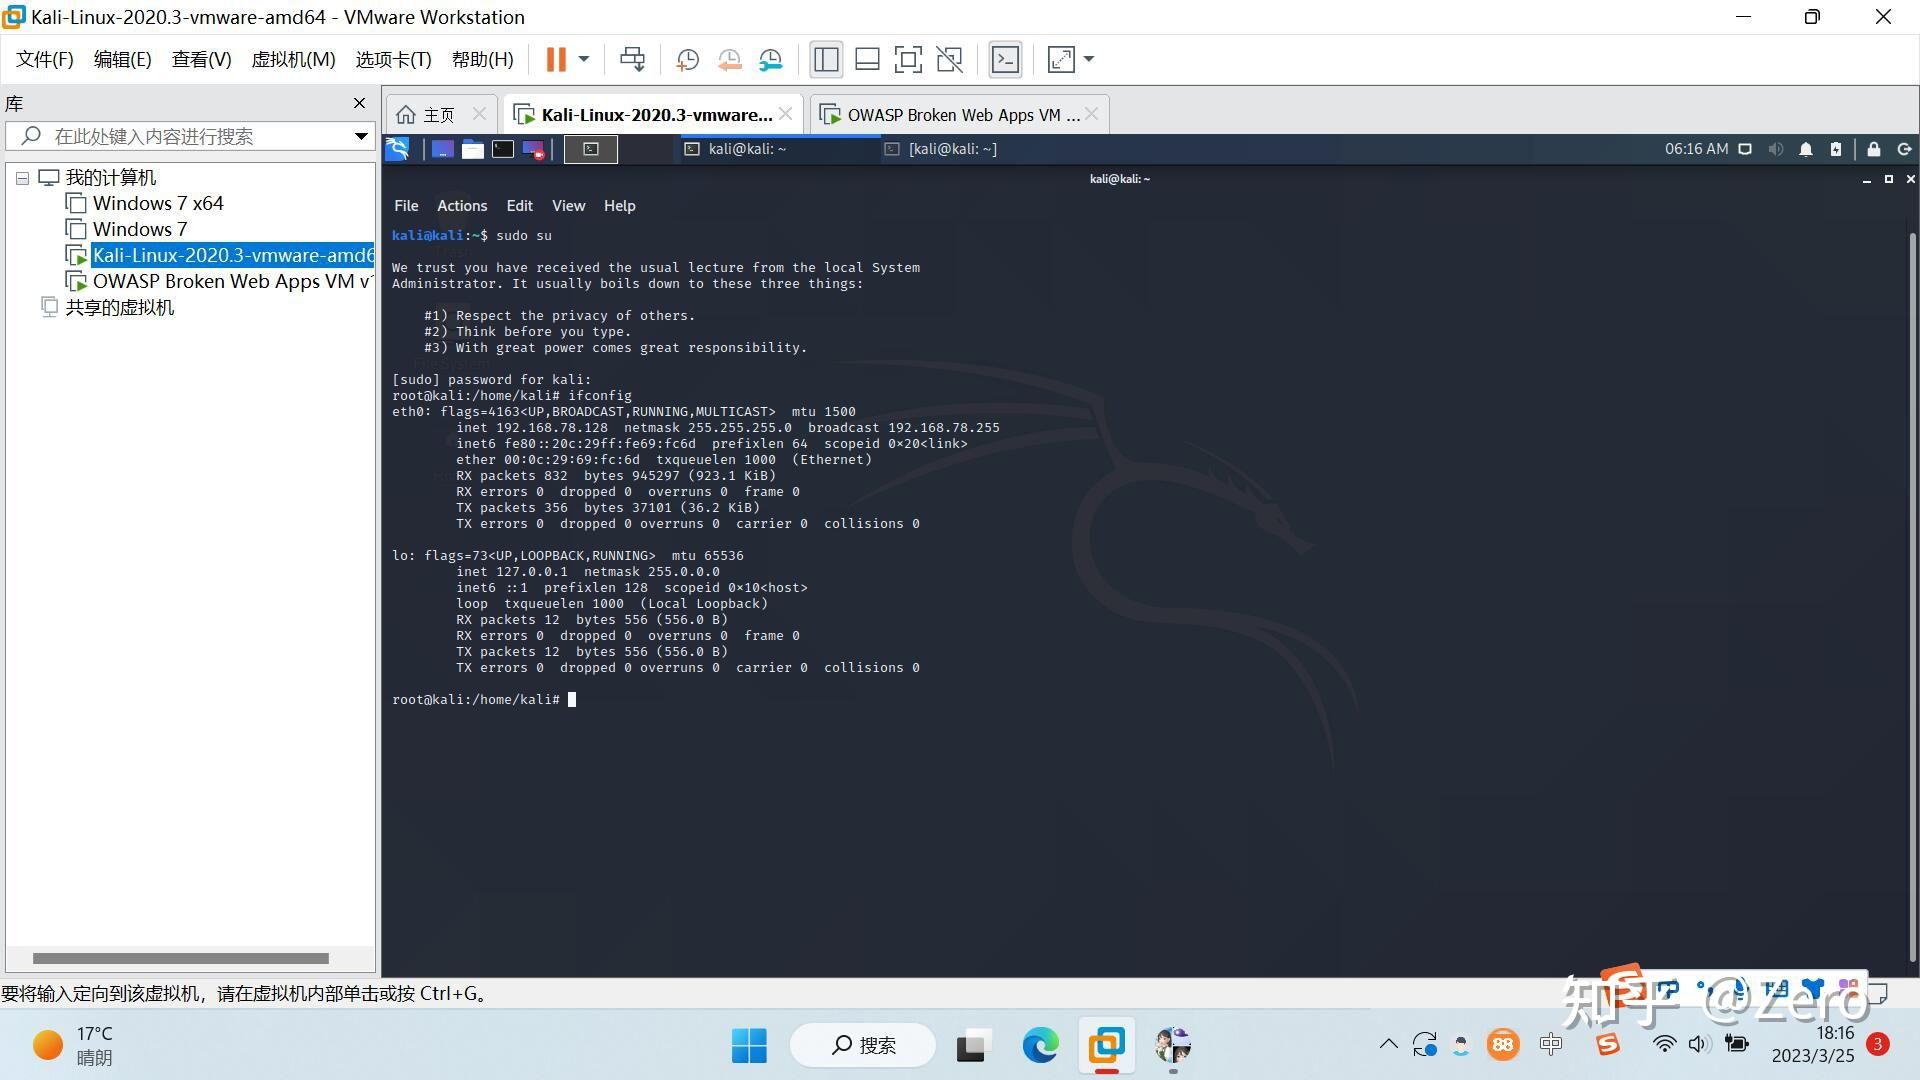1920x1080 pixels.
Task: Collapse the 我的计算机 tree node
Action: click(22, 178)
